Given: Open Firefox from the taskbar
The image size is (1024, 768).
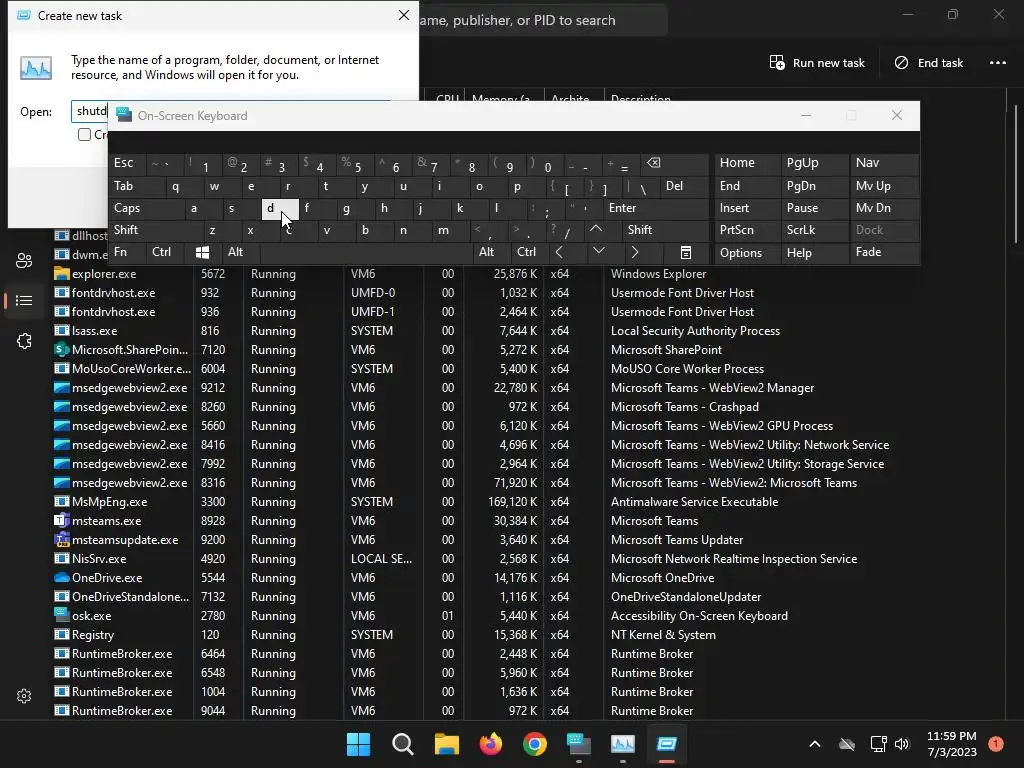Looking at the screenshot, I should (x=490, y=744).
